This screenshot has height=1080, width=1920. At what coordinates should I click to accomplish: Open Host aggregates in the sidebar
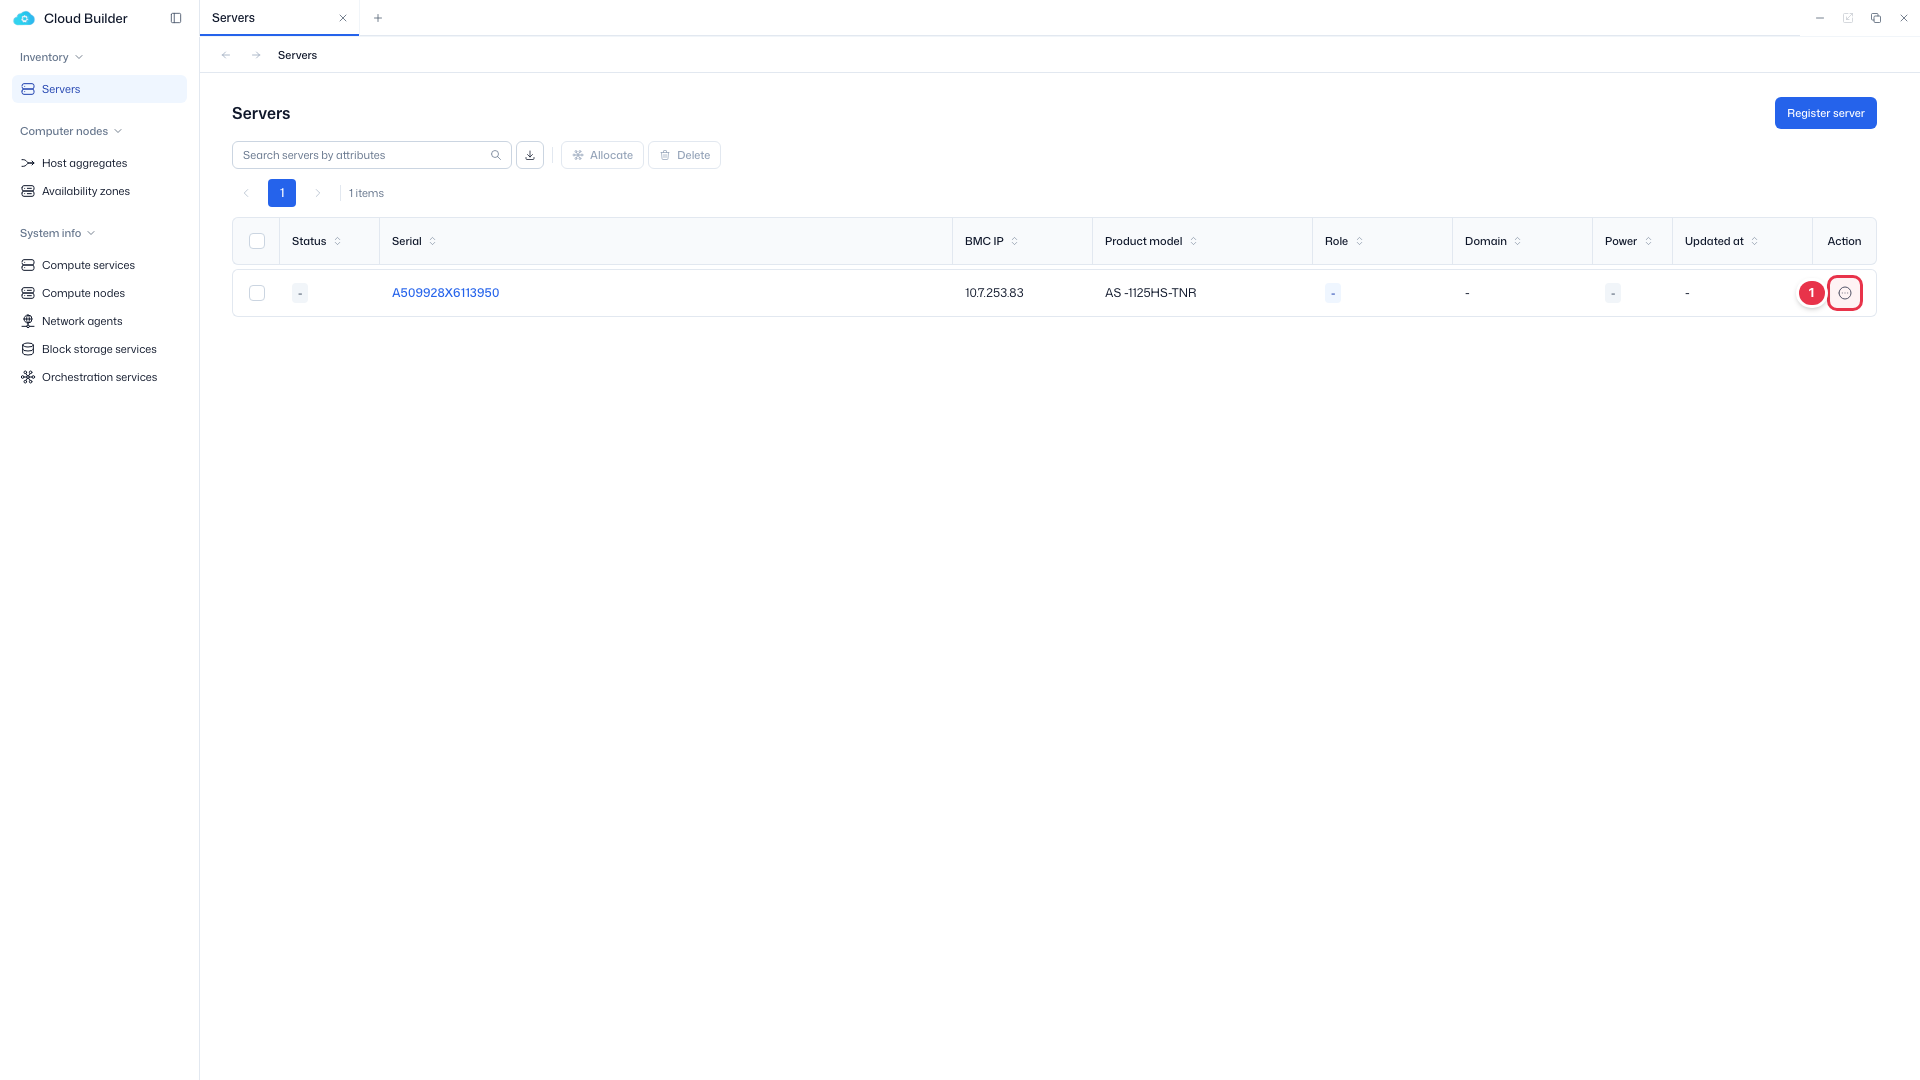coord(99,163)
